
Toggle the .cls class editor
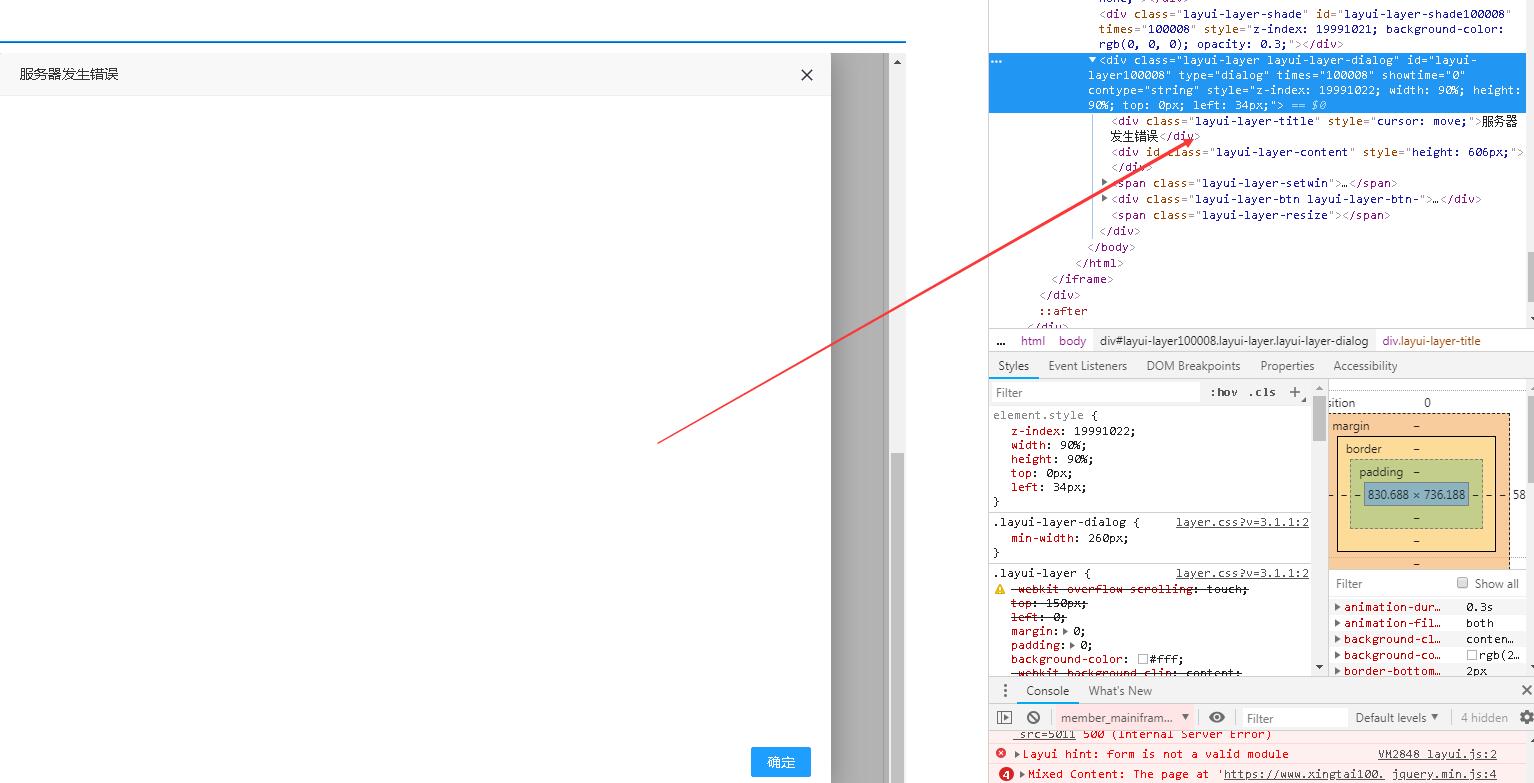1262,392
